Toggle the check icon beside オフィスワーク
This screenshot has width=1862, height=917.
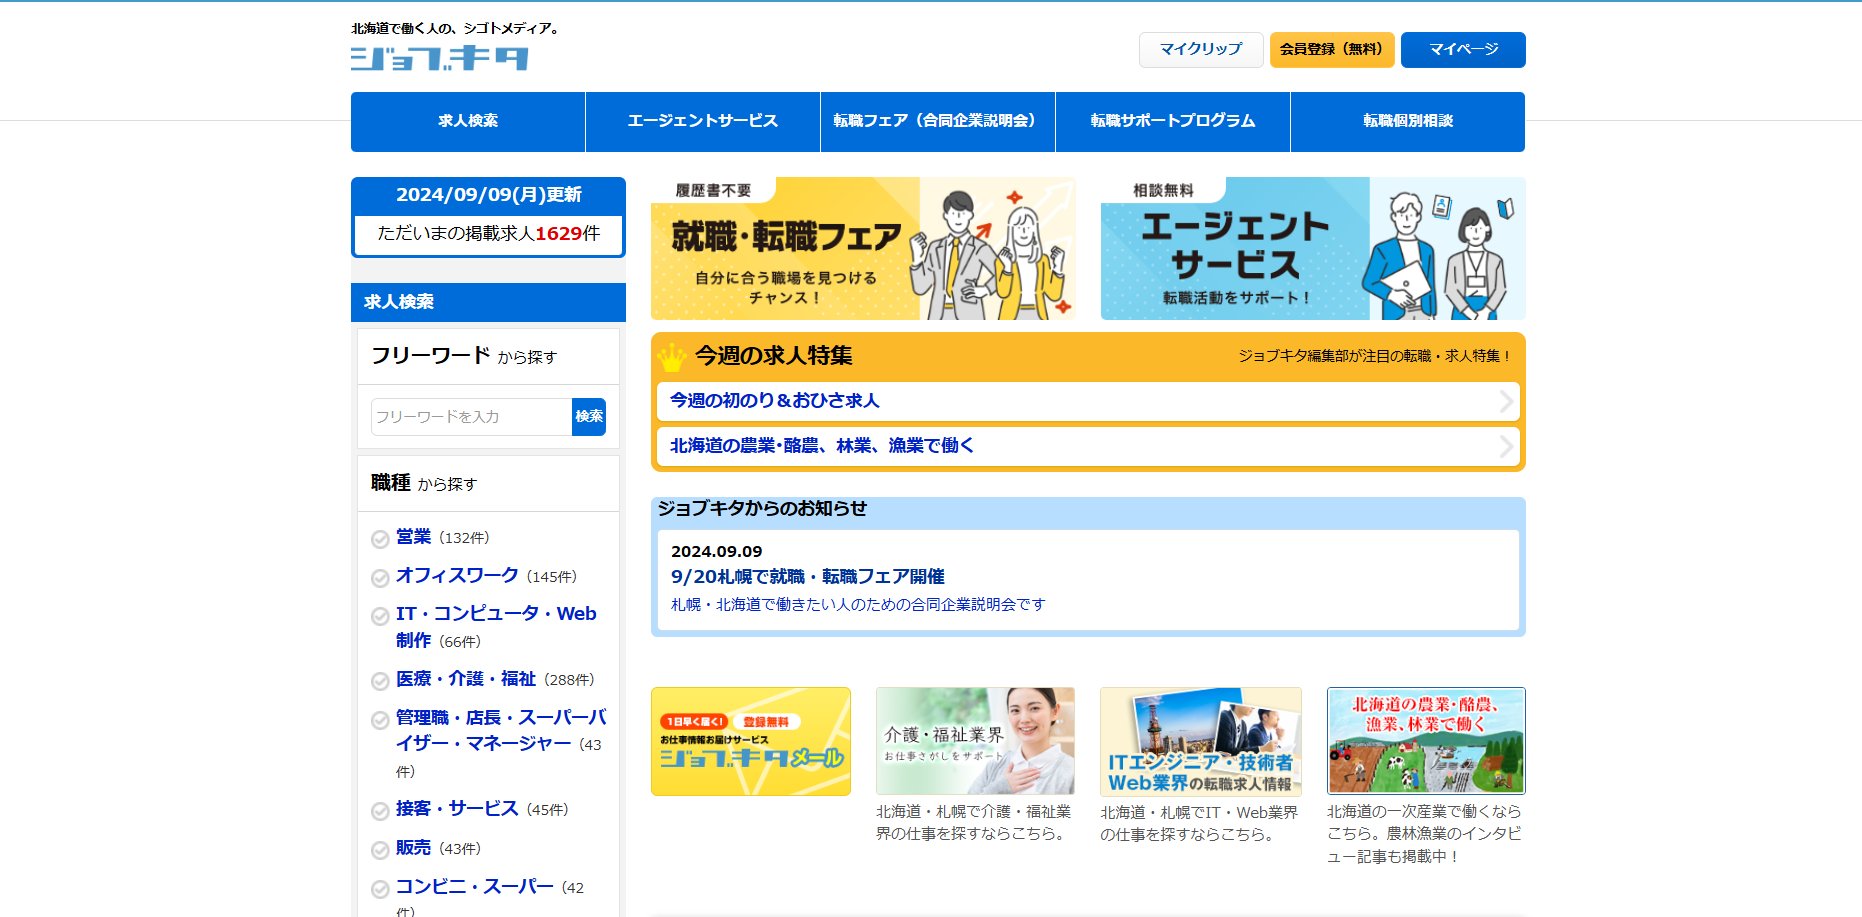380,579
